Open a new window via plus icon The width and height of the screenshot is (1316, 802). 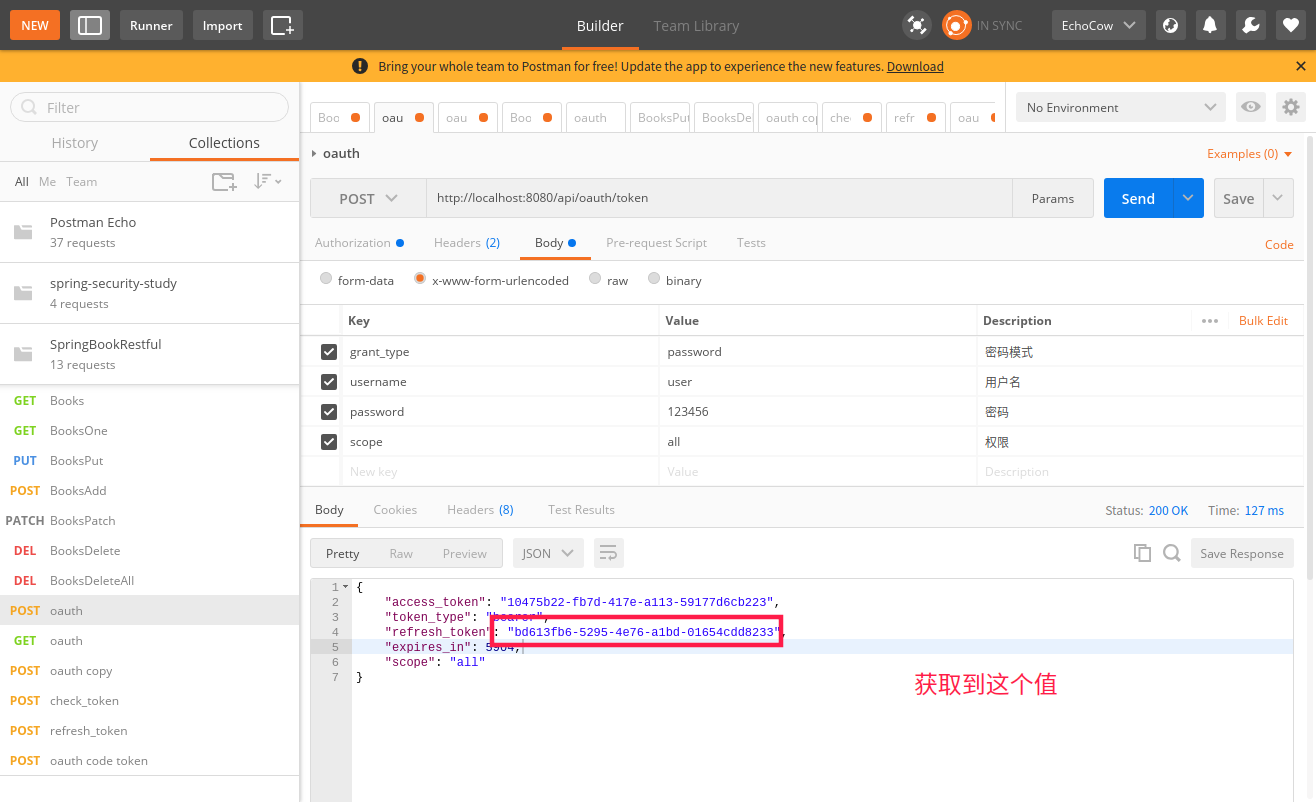pyautogui.click(x=283, y=25)
